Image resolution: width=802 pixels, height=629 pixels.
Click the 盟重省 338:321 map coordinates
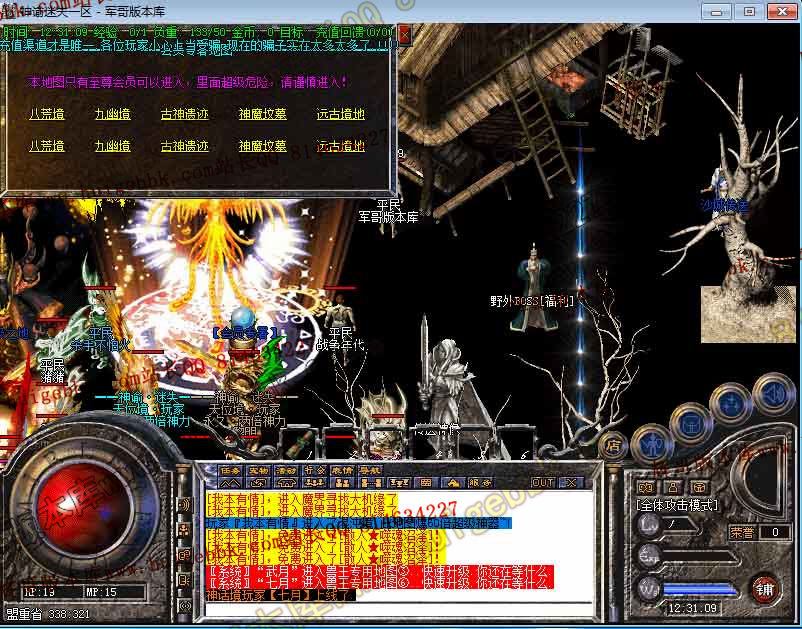click(48, 614)
